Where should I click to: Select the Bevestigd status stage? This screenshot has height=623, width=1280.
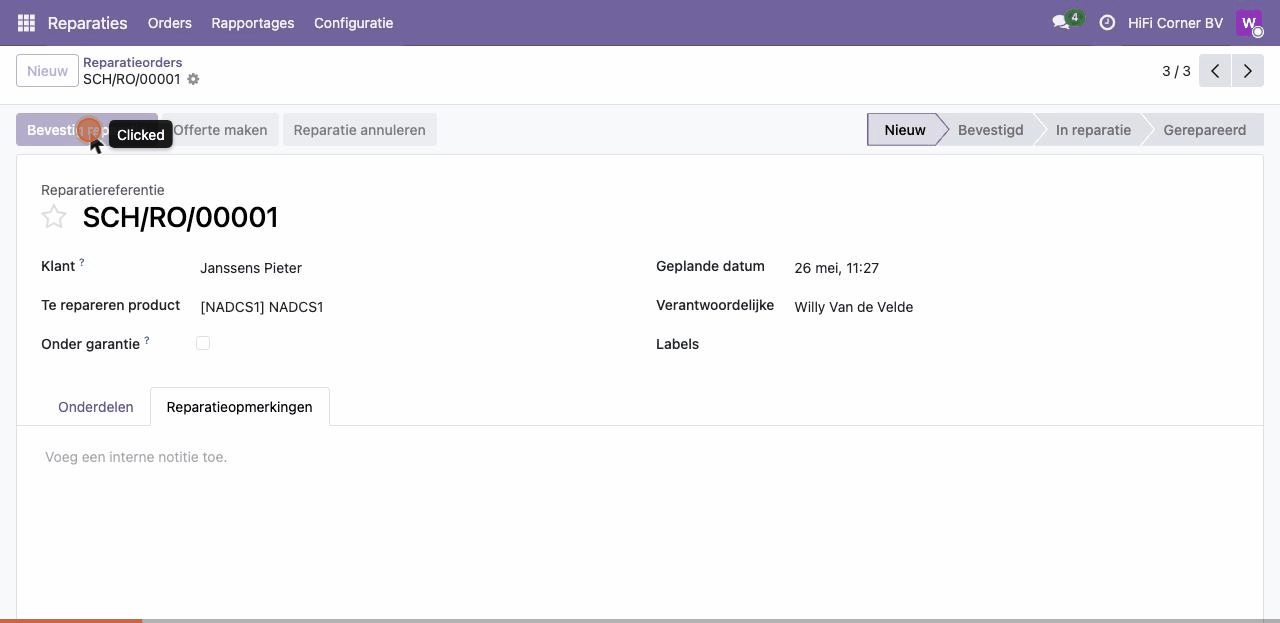coord(990,130)
